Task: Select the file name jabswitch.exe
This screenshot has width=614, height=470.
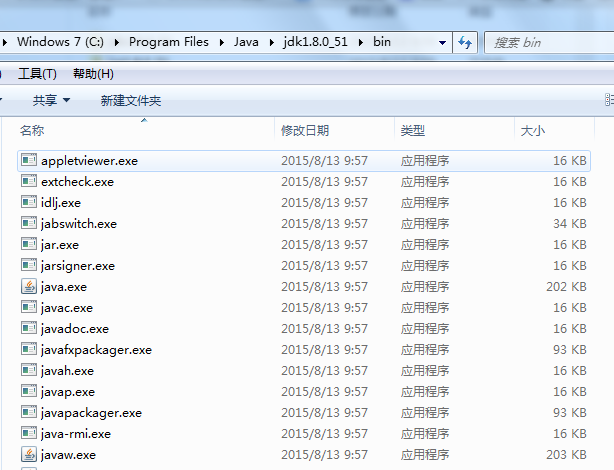Action: [79, 224]
